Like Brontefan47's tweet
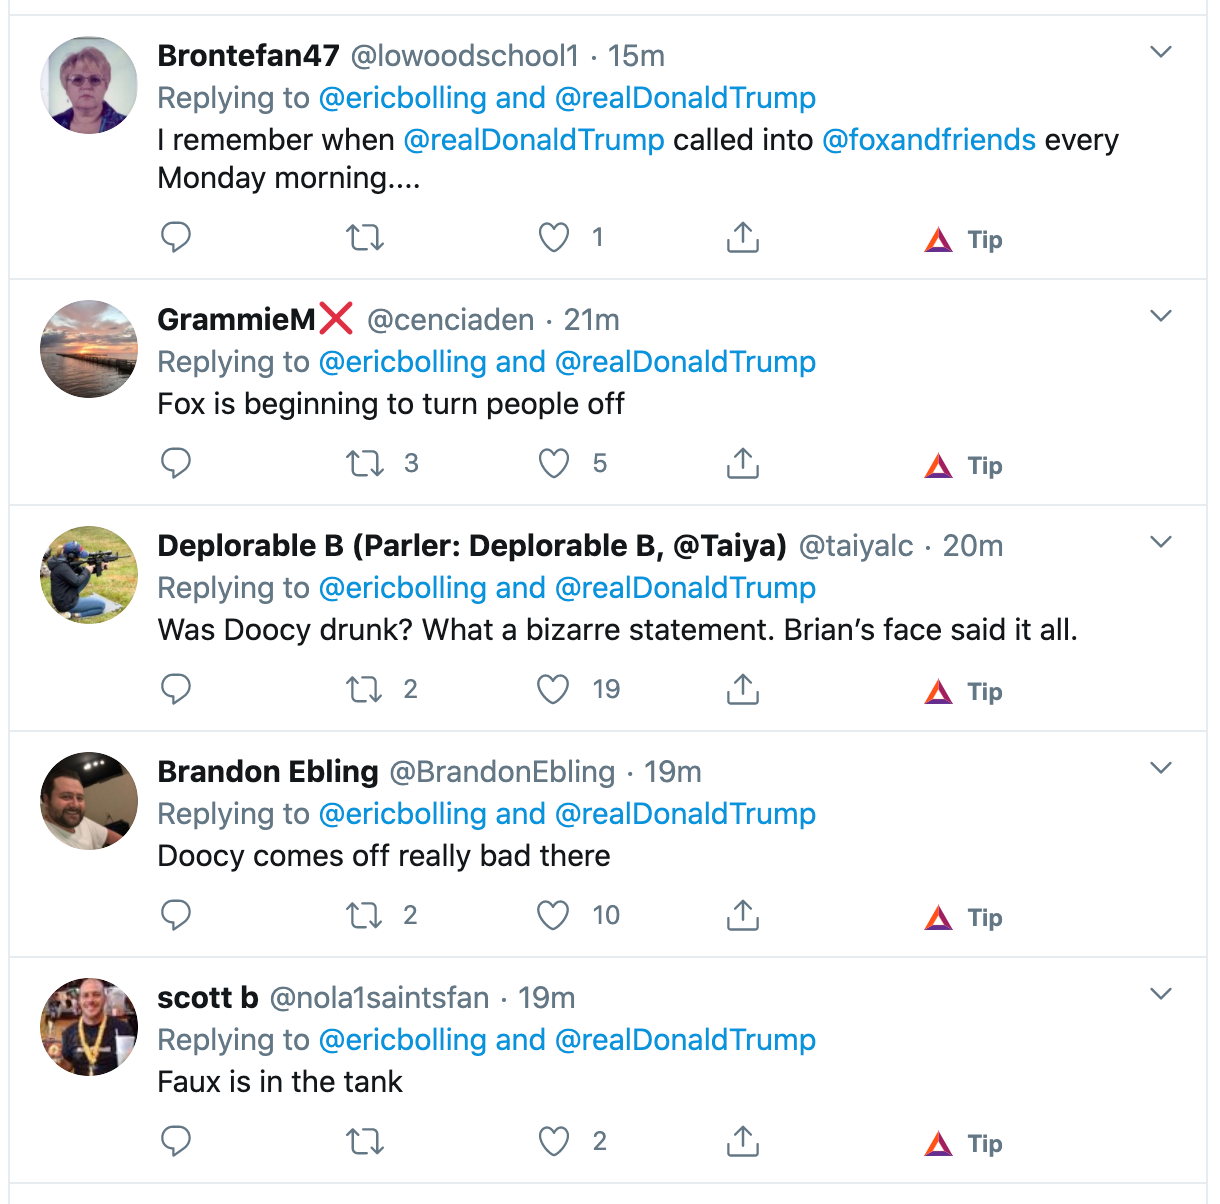 pyautogui.click(x=554, y=238)
